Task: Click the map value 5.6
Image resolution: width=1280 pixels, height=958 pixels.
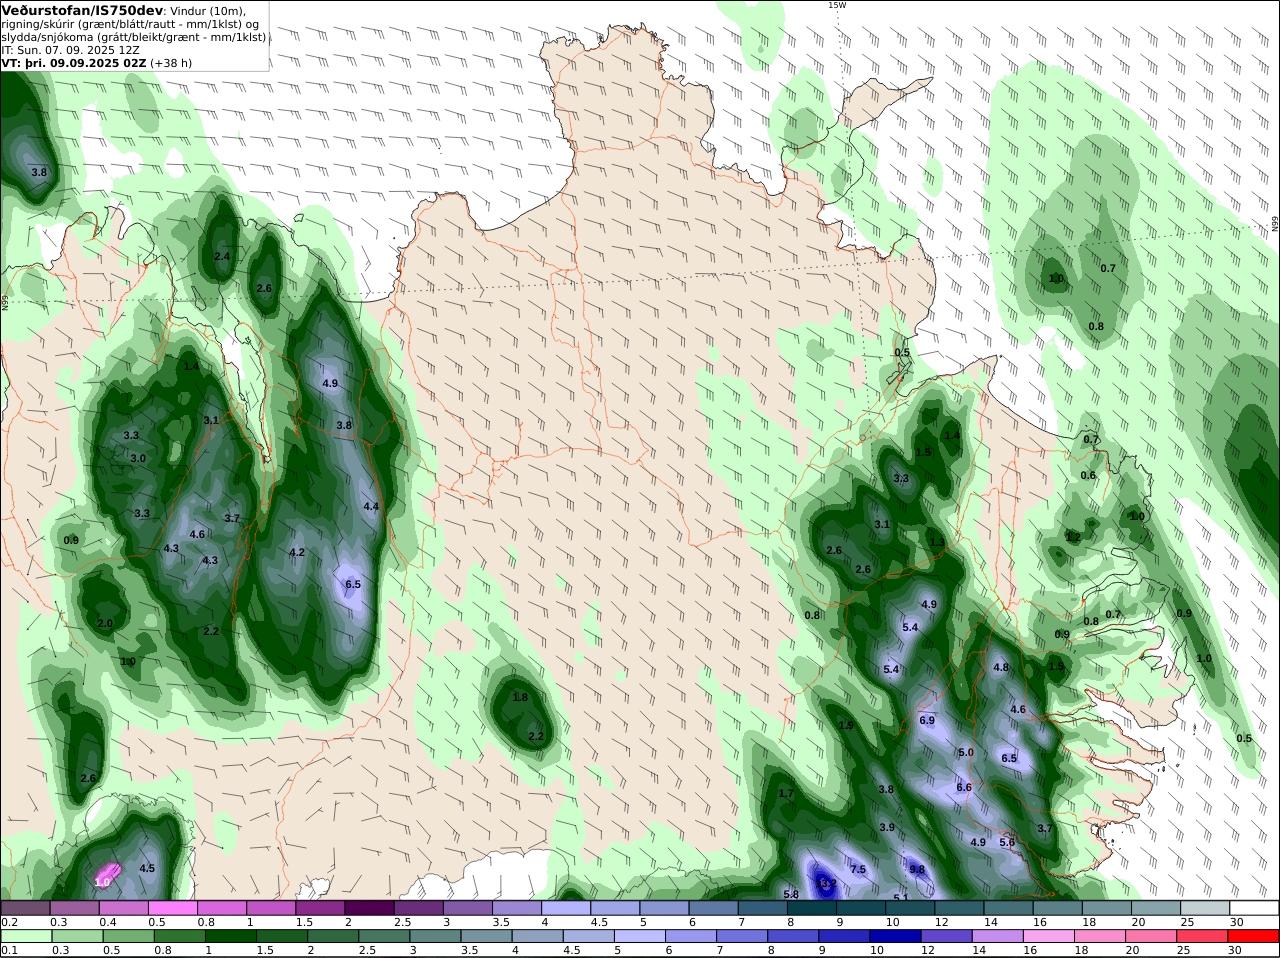Action: point(1007,843)
